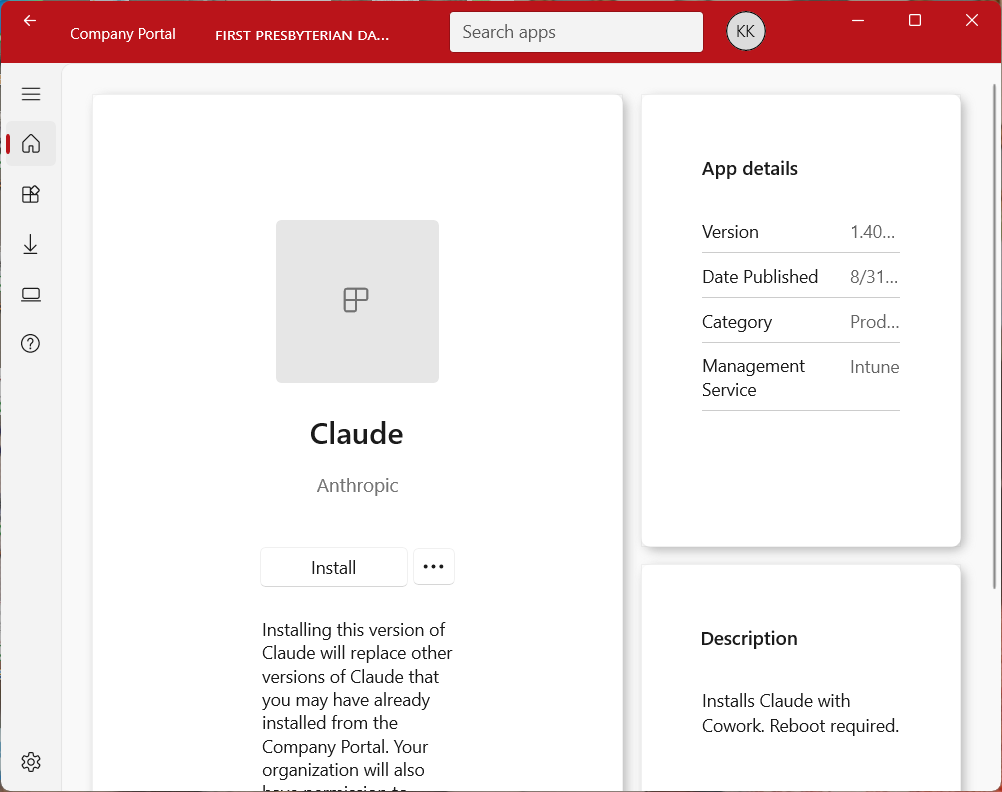Screen dimensions: 1002x792
Task: Click the App details heading
Action: 750,169
